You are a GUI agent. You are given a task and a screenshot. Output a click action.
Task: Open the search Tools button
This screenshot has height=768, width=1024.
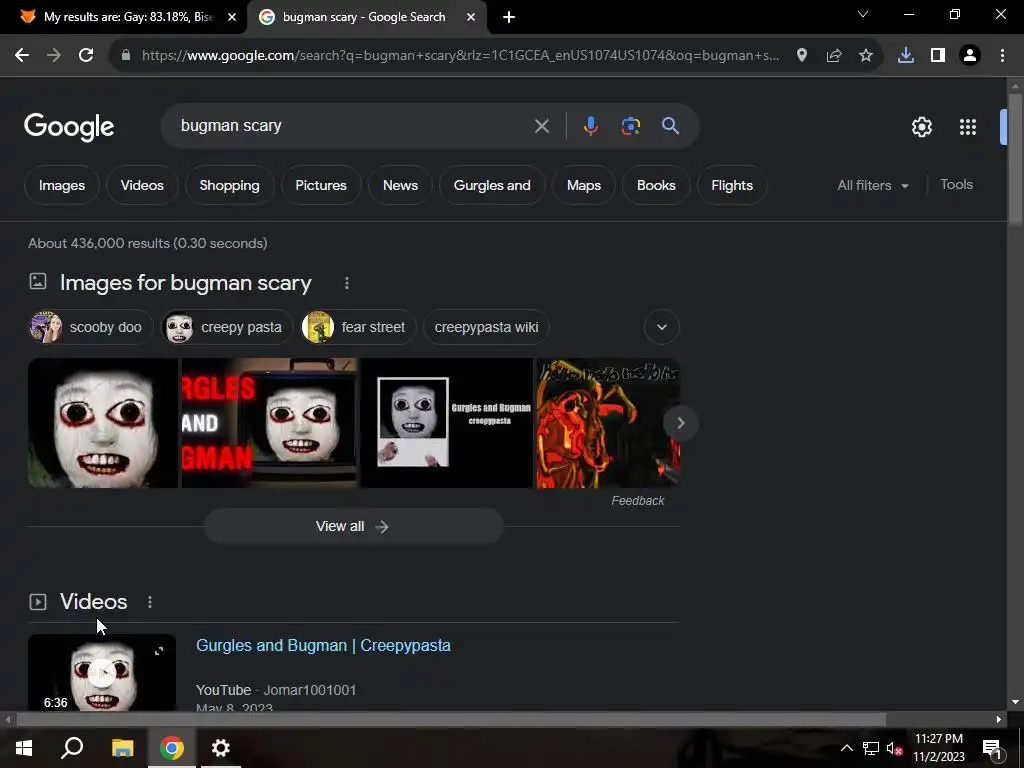click(x=956, y=185)
